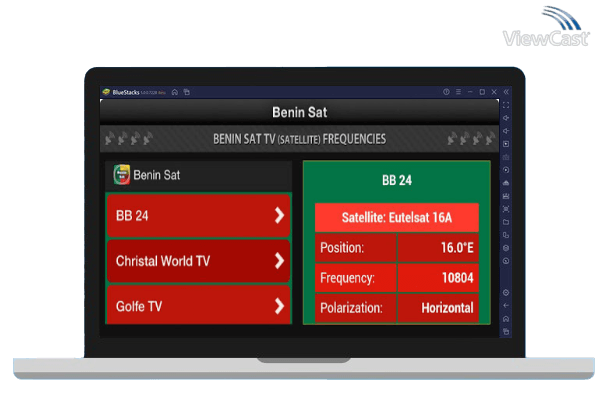This screenshot has height=414, width=602.
Task: Take a screenshot from the sidebar
Action: coord(506,209)
